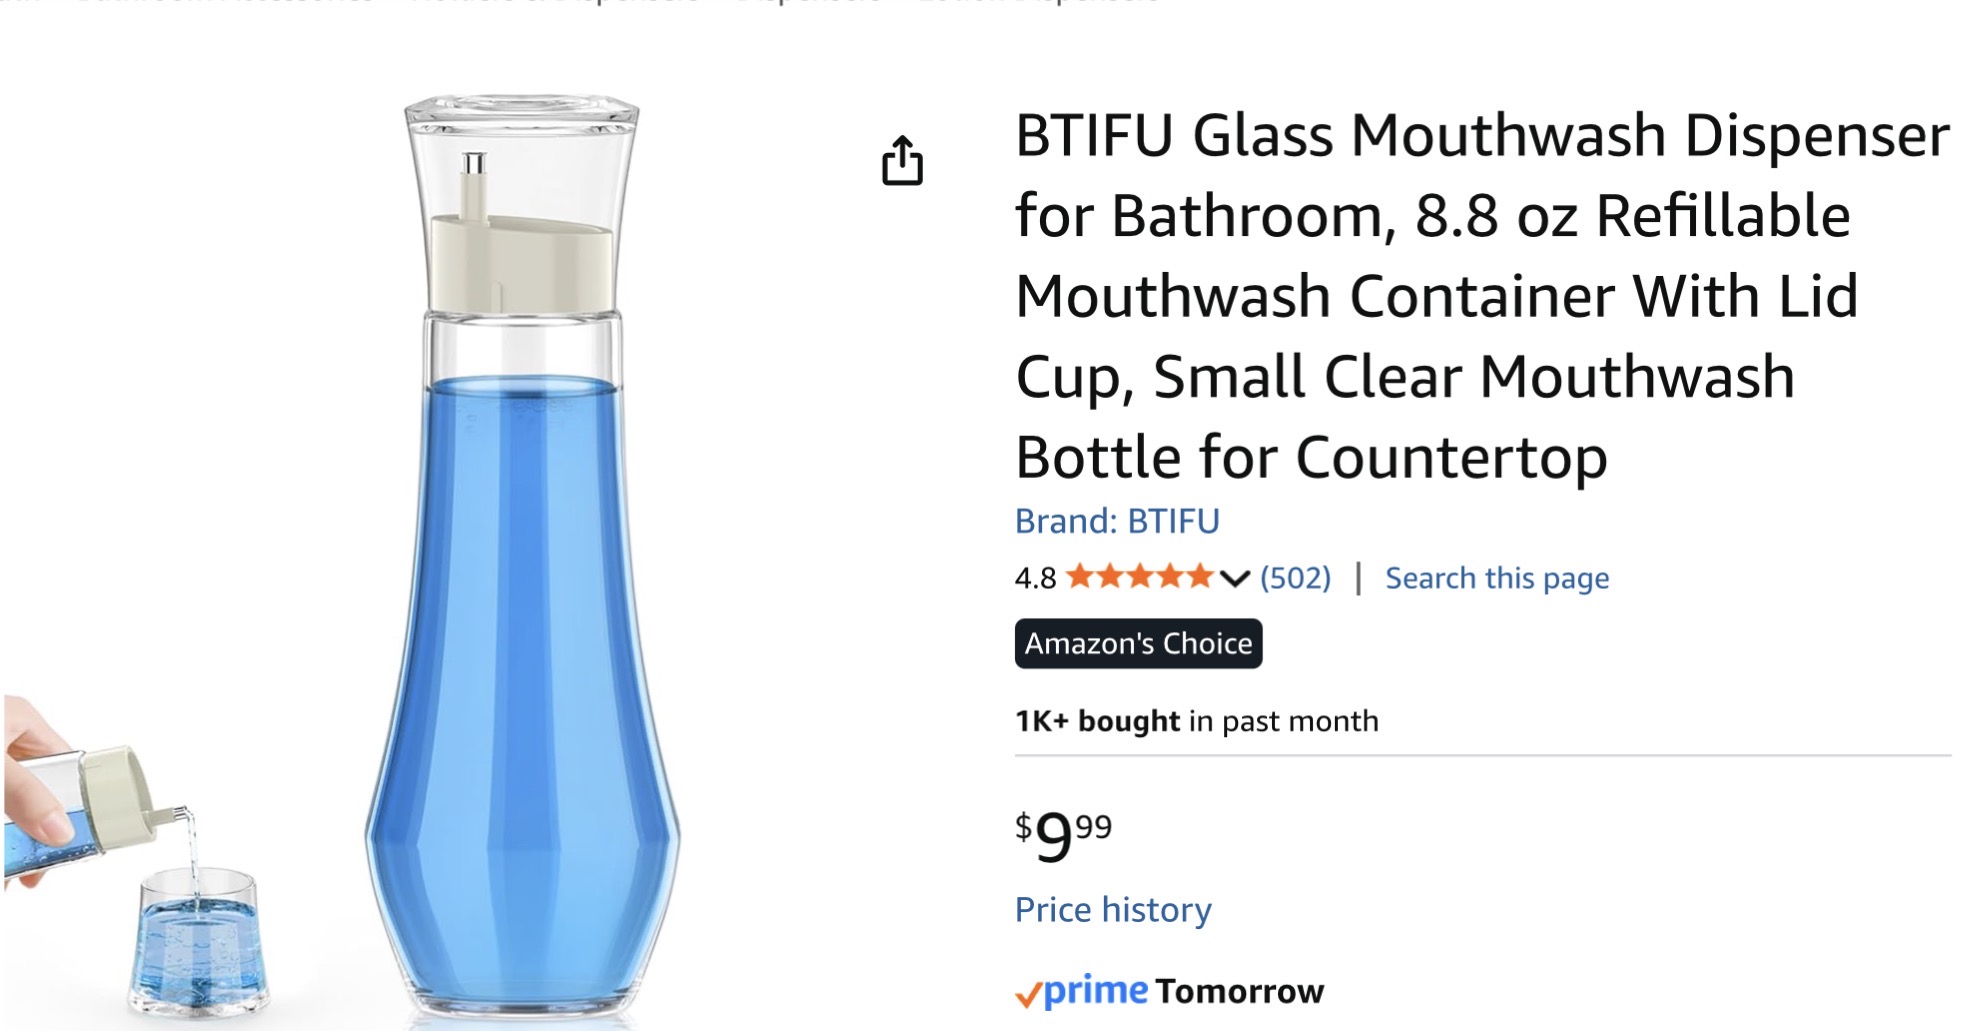Click the orange star rating icons

click(x=1140, y=577)
